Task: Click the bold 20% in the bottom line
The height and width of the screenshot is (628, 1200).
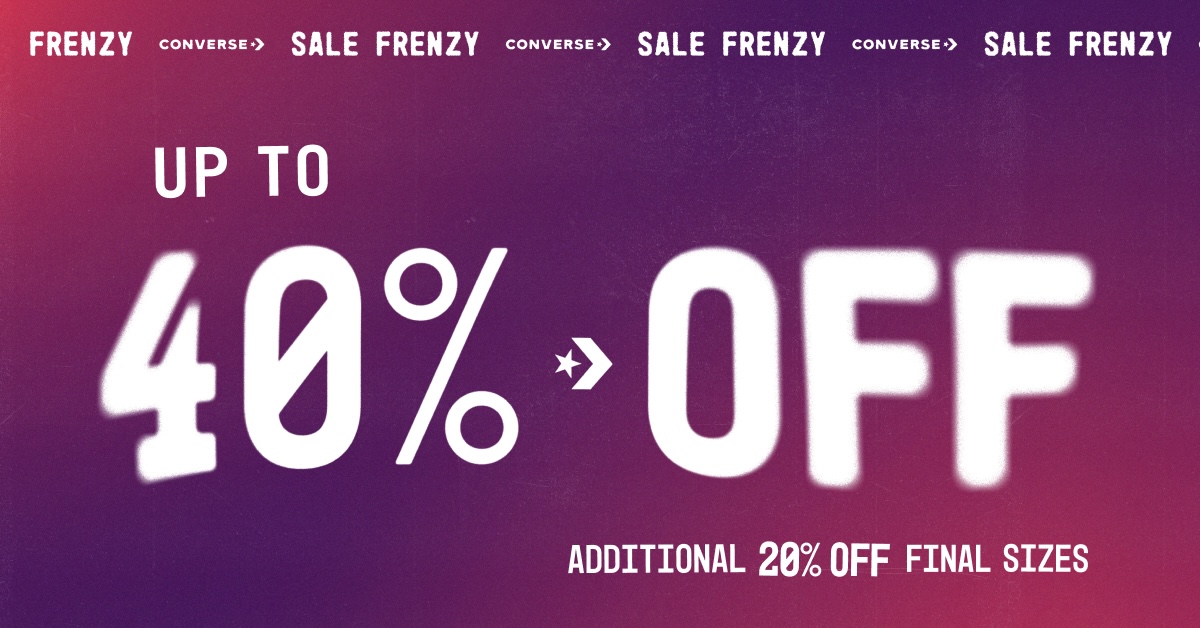Action: click(790, 559)
